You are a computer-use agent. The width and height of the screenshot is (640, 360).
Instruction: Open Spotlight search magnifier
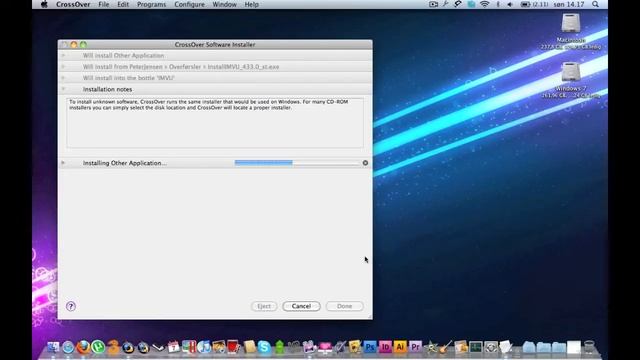point(596,4)
